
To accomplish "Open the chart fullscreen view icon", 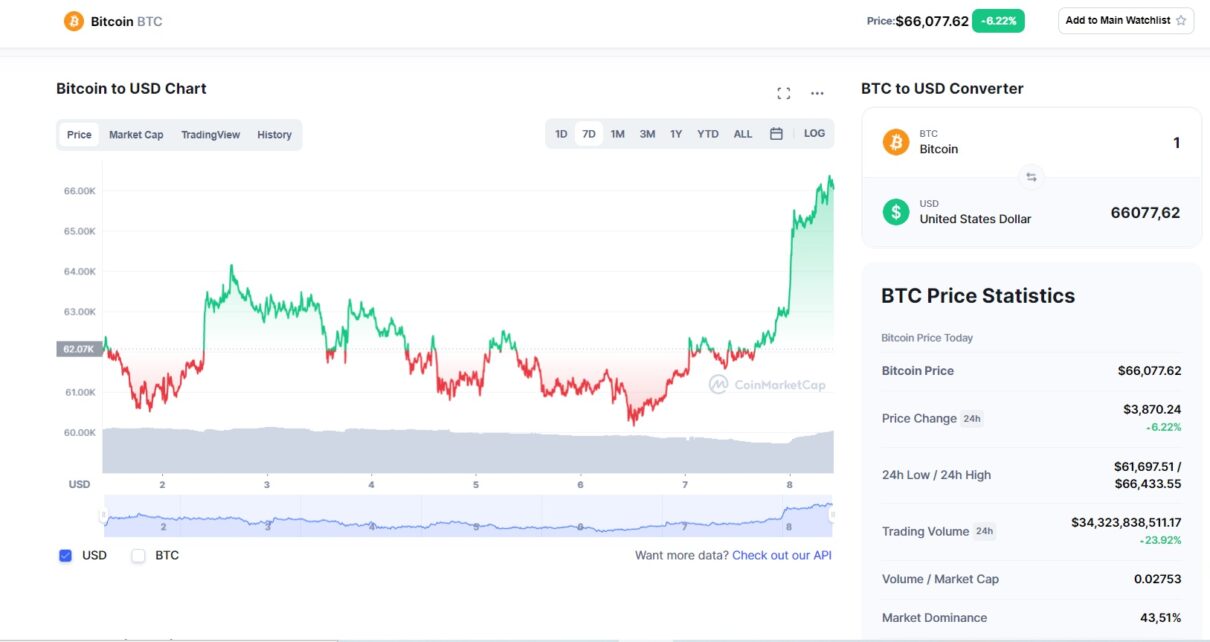I will (784, 93).
